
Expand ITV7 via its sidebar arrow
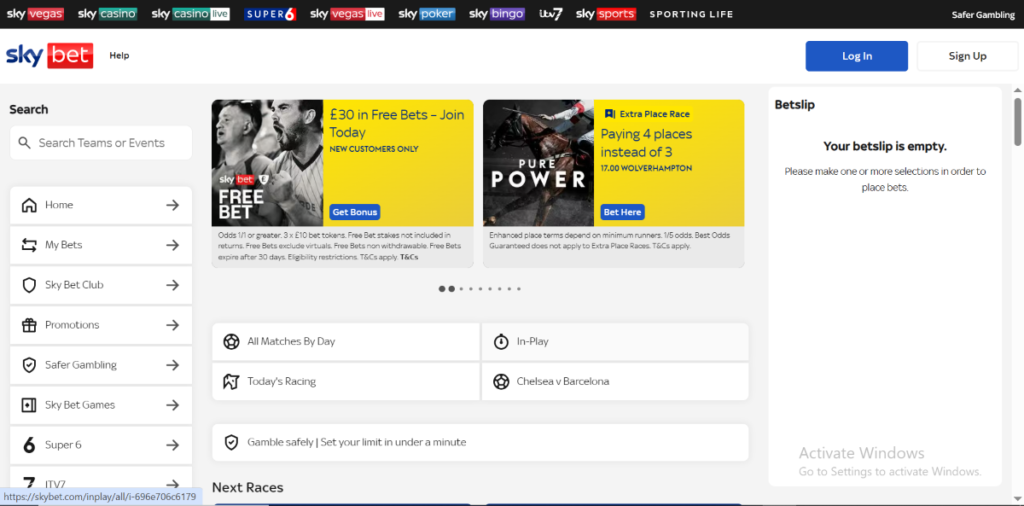tap(172, 484)
